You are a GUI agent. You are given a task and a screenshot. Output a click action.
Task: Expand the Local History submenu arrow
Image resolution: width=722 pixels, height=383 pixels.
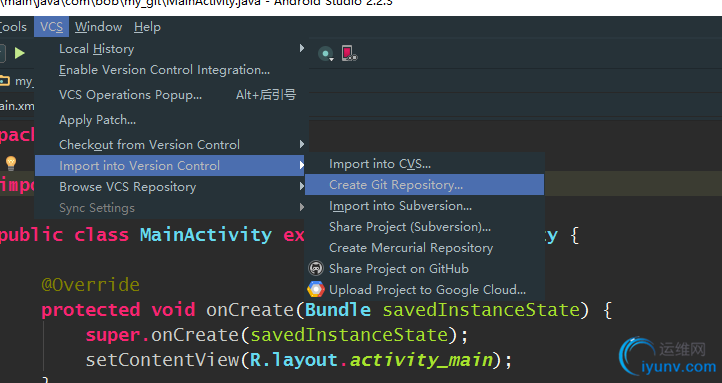(x=302, y=48)
